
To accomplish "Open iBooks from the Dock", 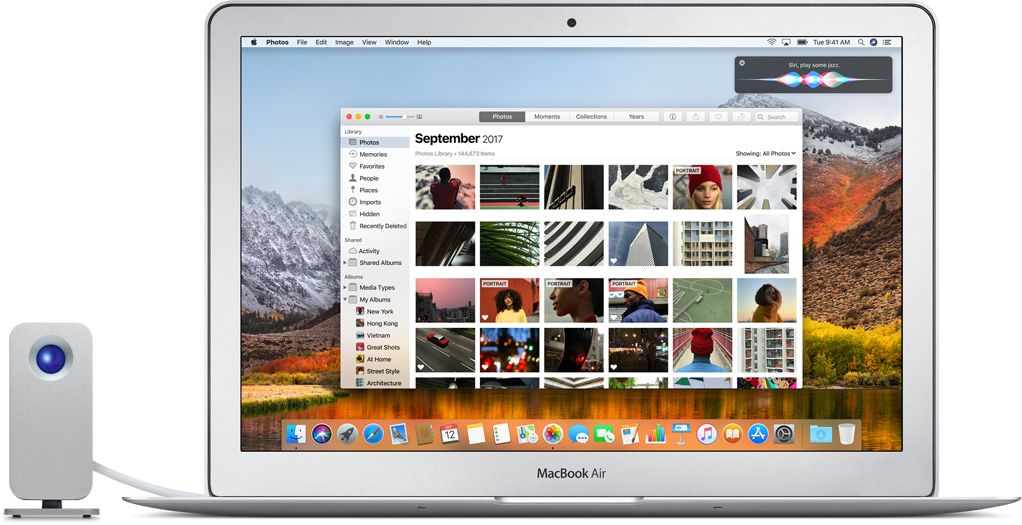I will (733, 433).
